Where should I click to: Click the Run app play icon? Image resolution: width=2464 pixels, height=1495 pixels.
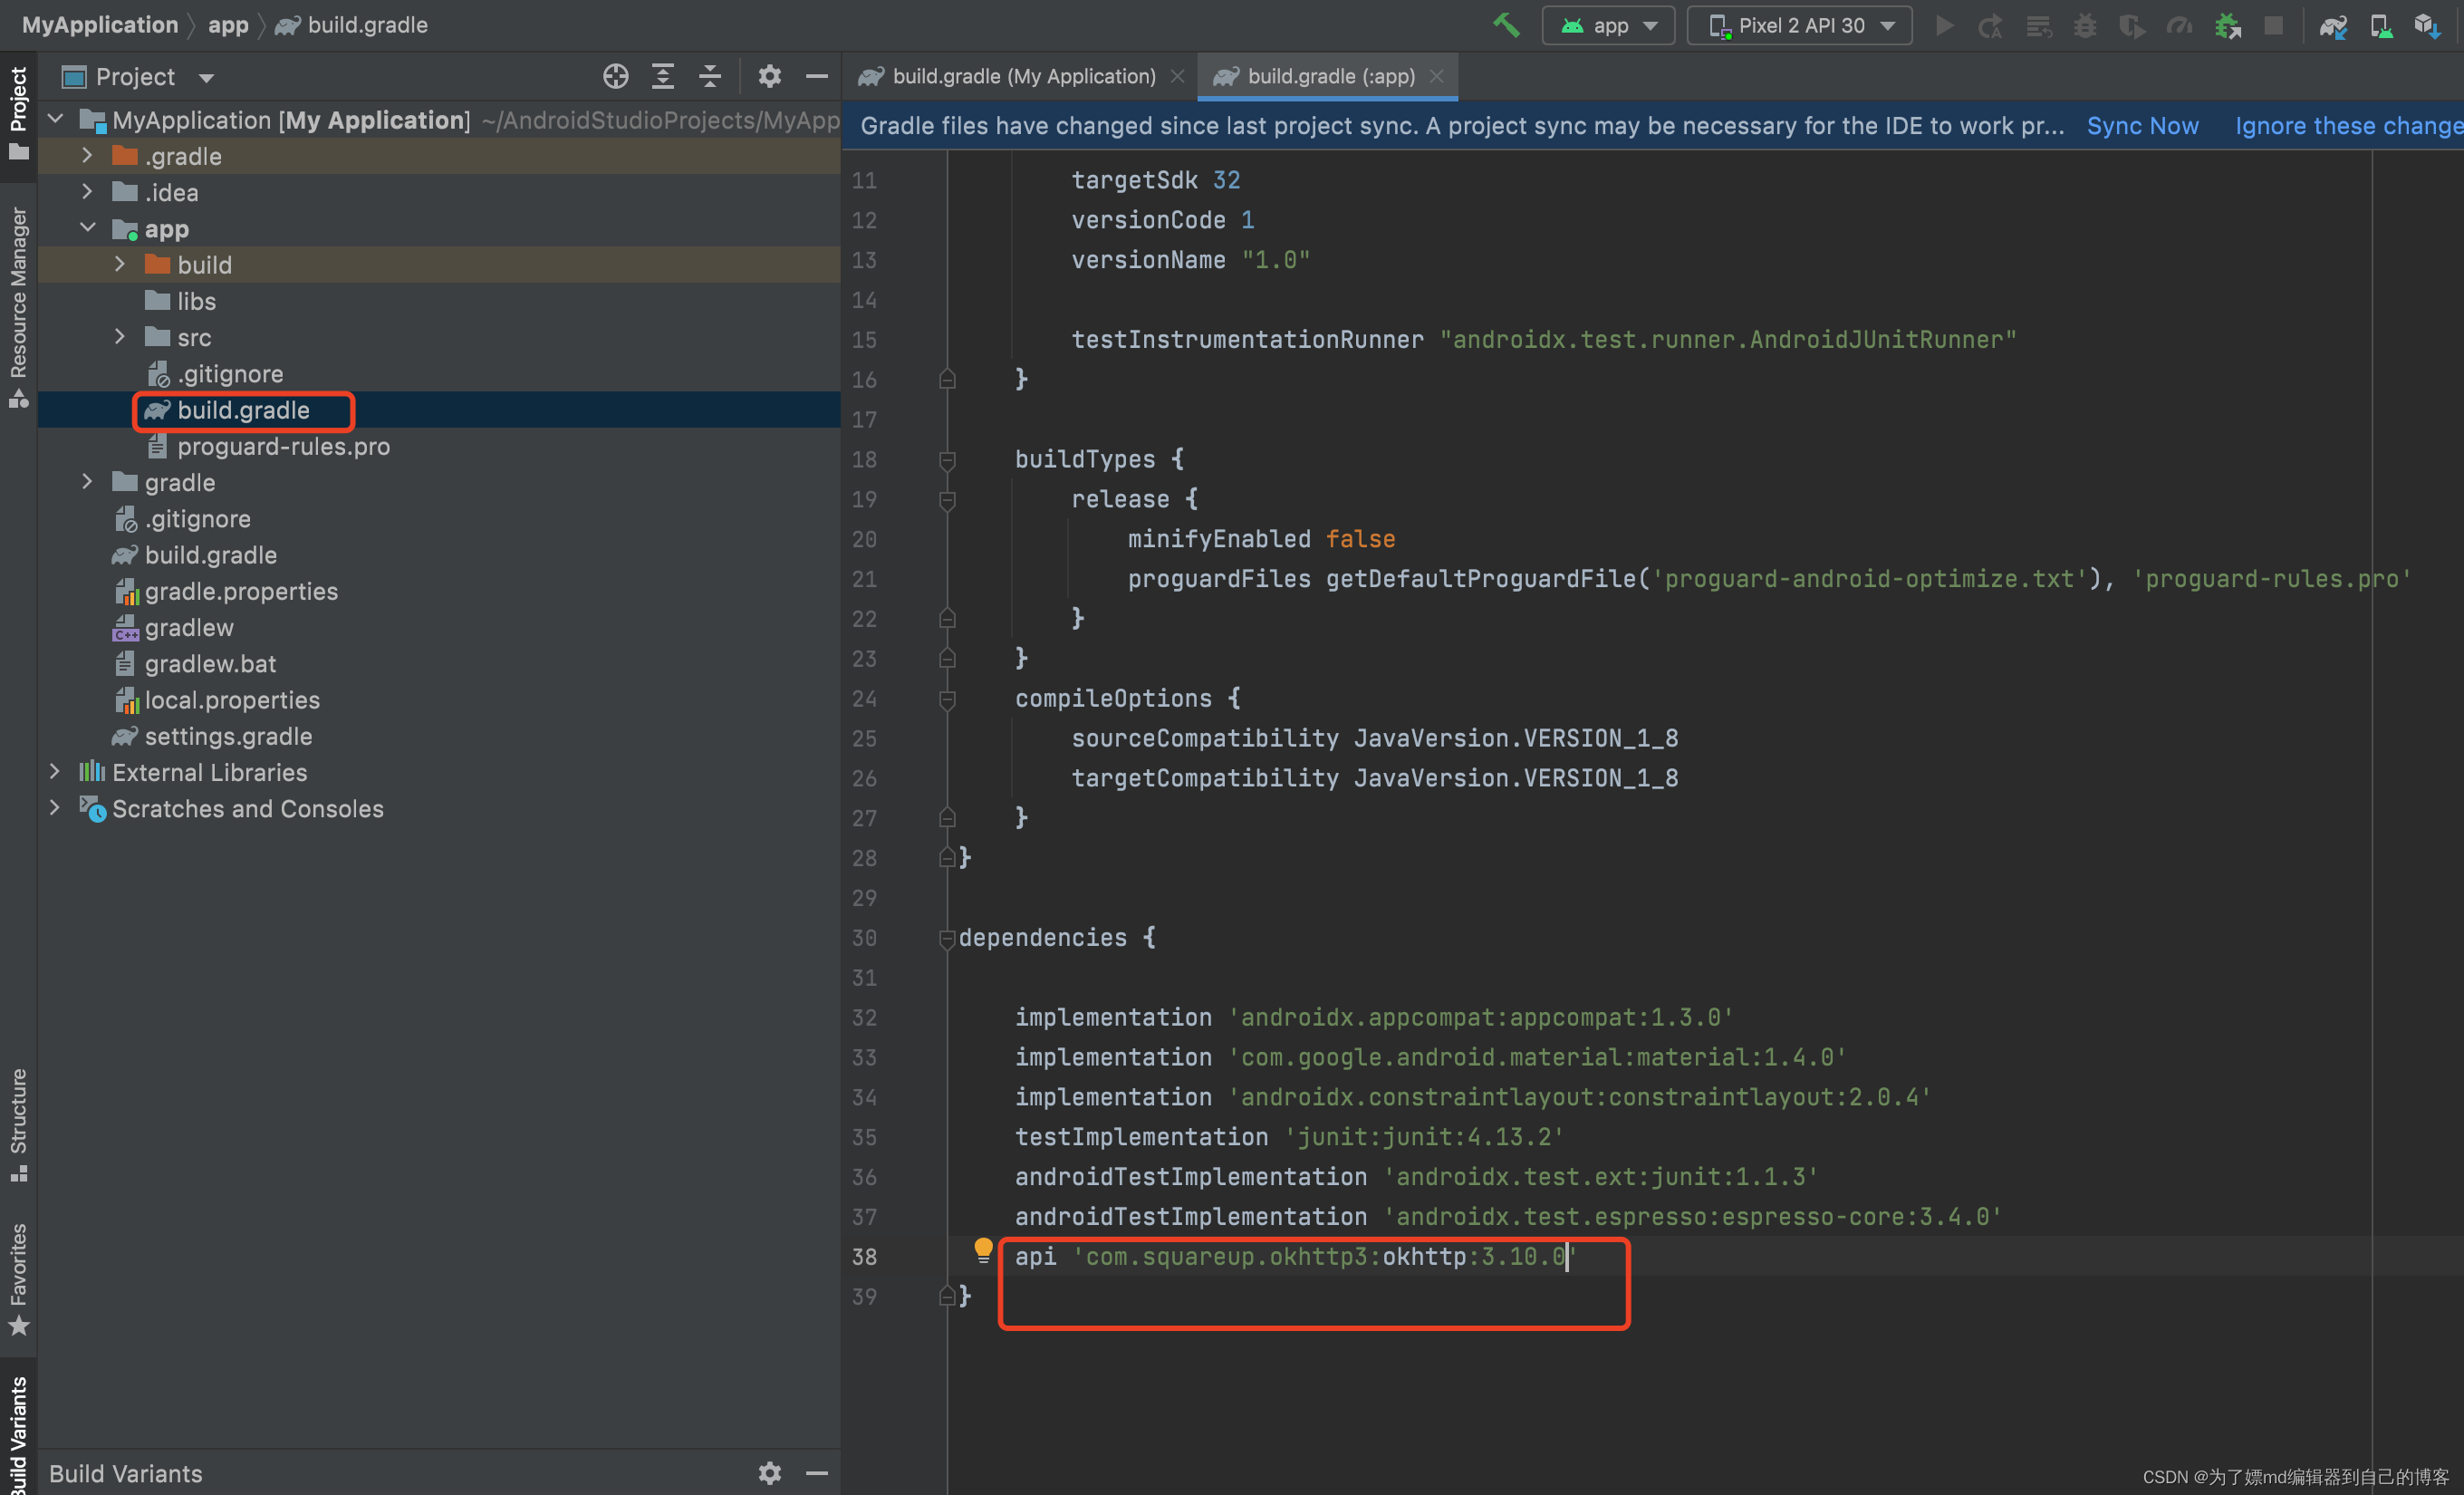click(1944, 25)
